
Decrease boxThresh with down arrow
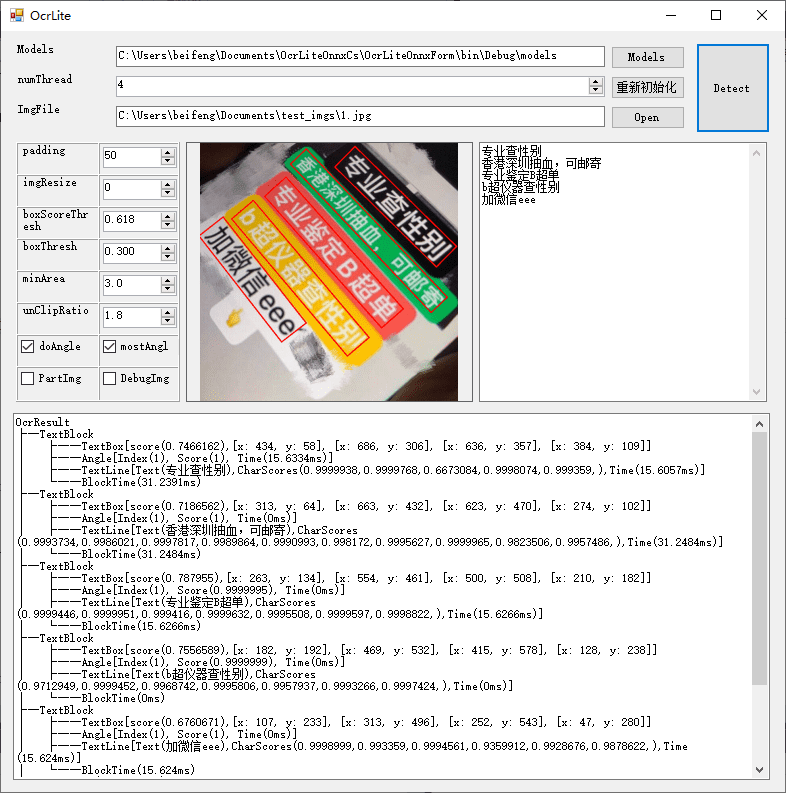click(x=168, y=257)
